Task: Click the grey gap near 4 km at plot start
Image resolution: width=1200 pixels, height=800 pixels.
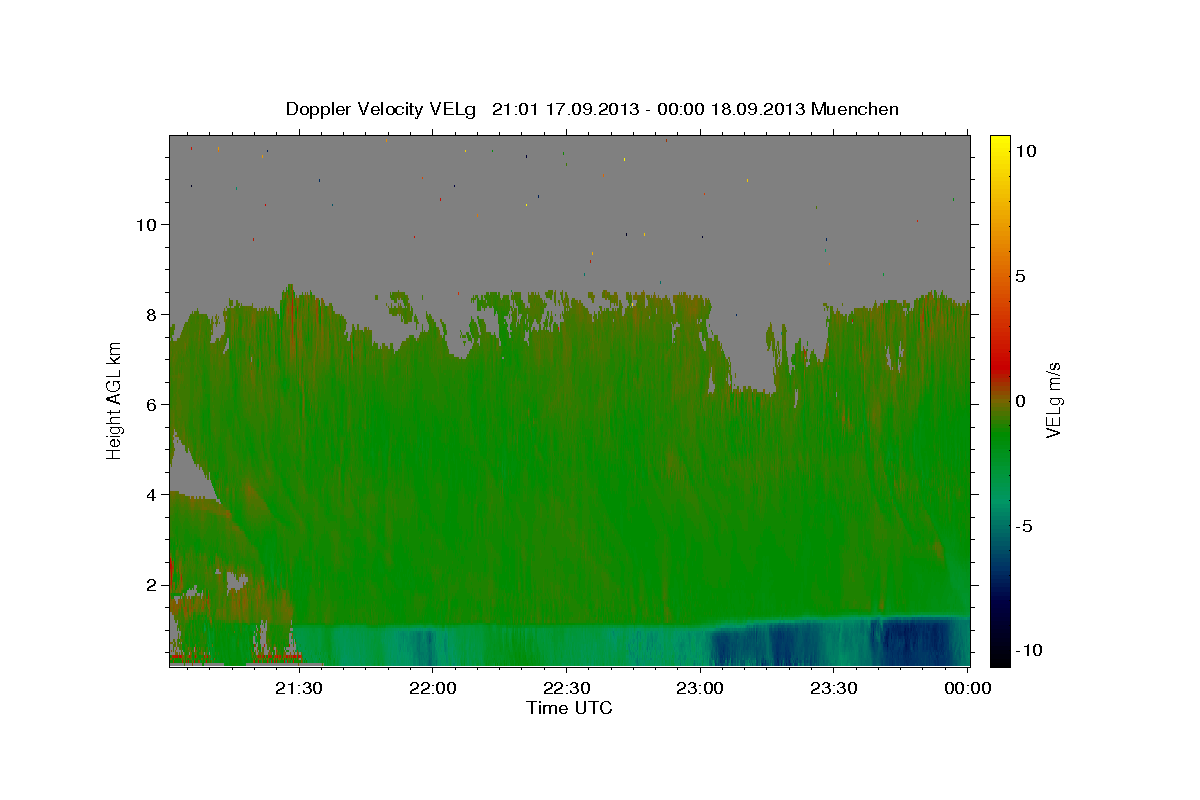Action: pos(190,472)
